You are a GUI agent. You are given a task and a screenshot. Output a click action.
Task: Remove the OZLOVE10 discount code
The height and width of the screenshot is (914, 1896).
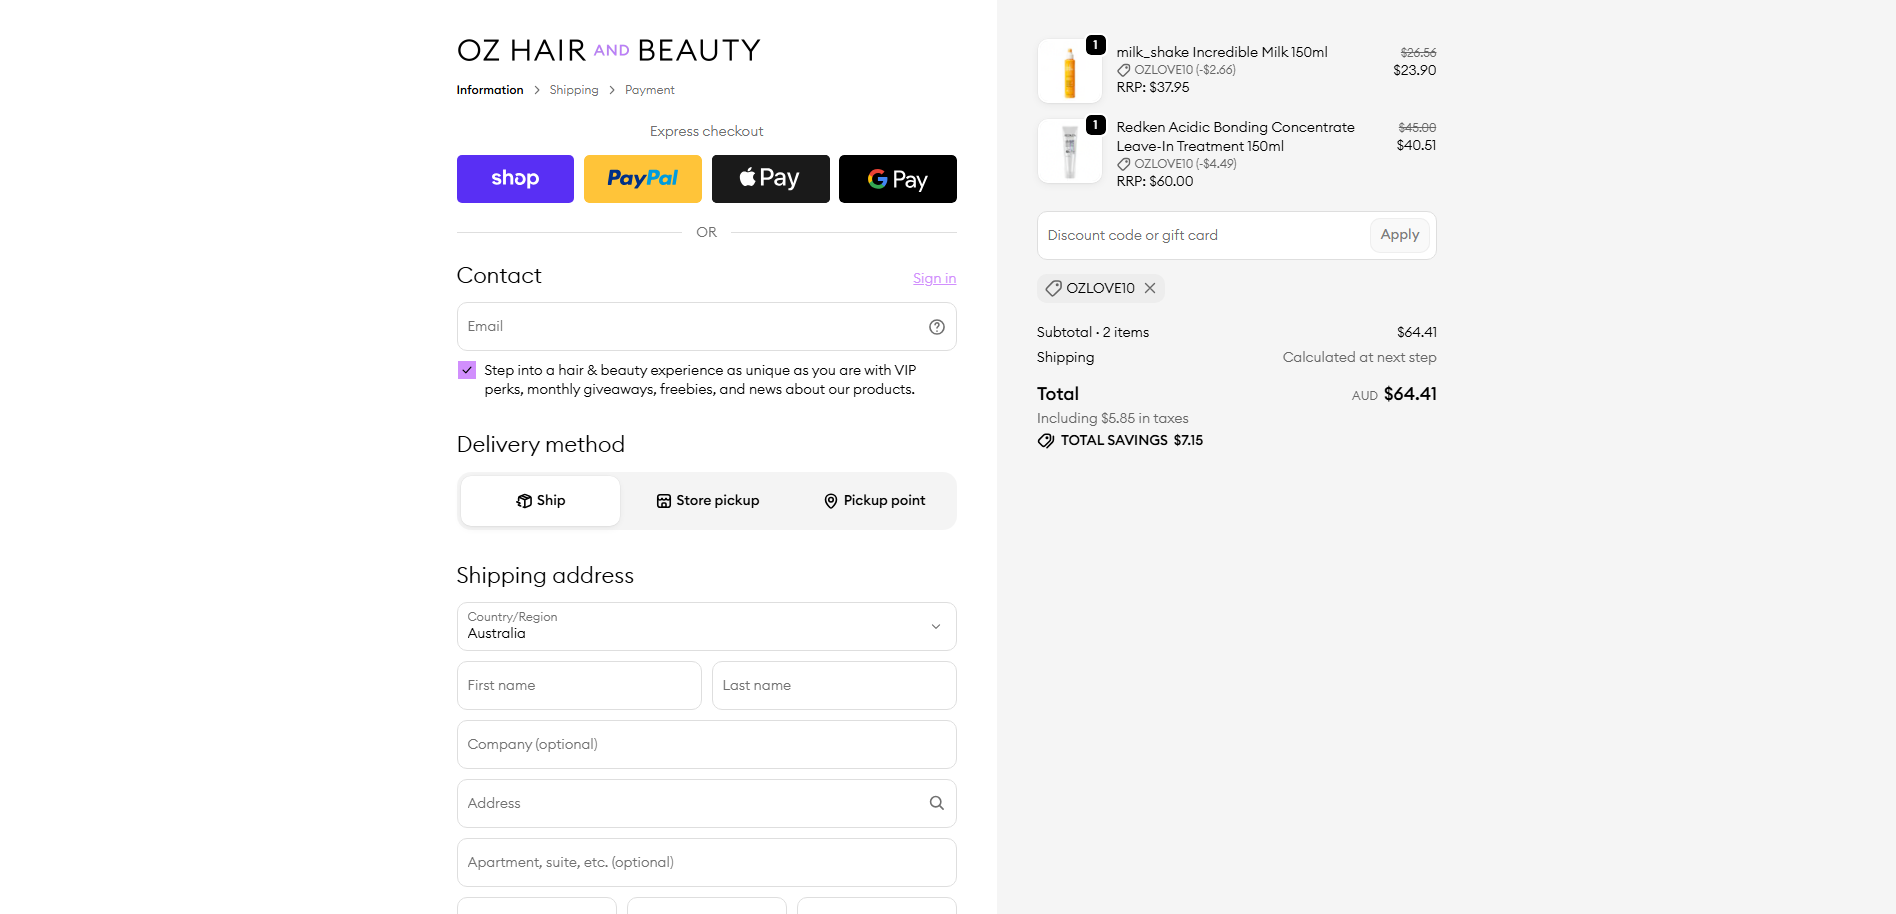1150,288
